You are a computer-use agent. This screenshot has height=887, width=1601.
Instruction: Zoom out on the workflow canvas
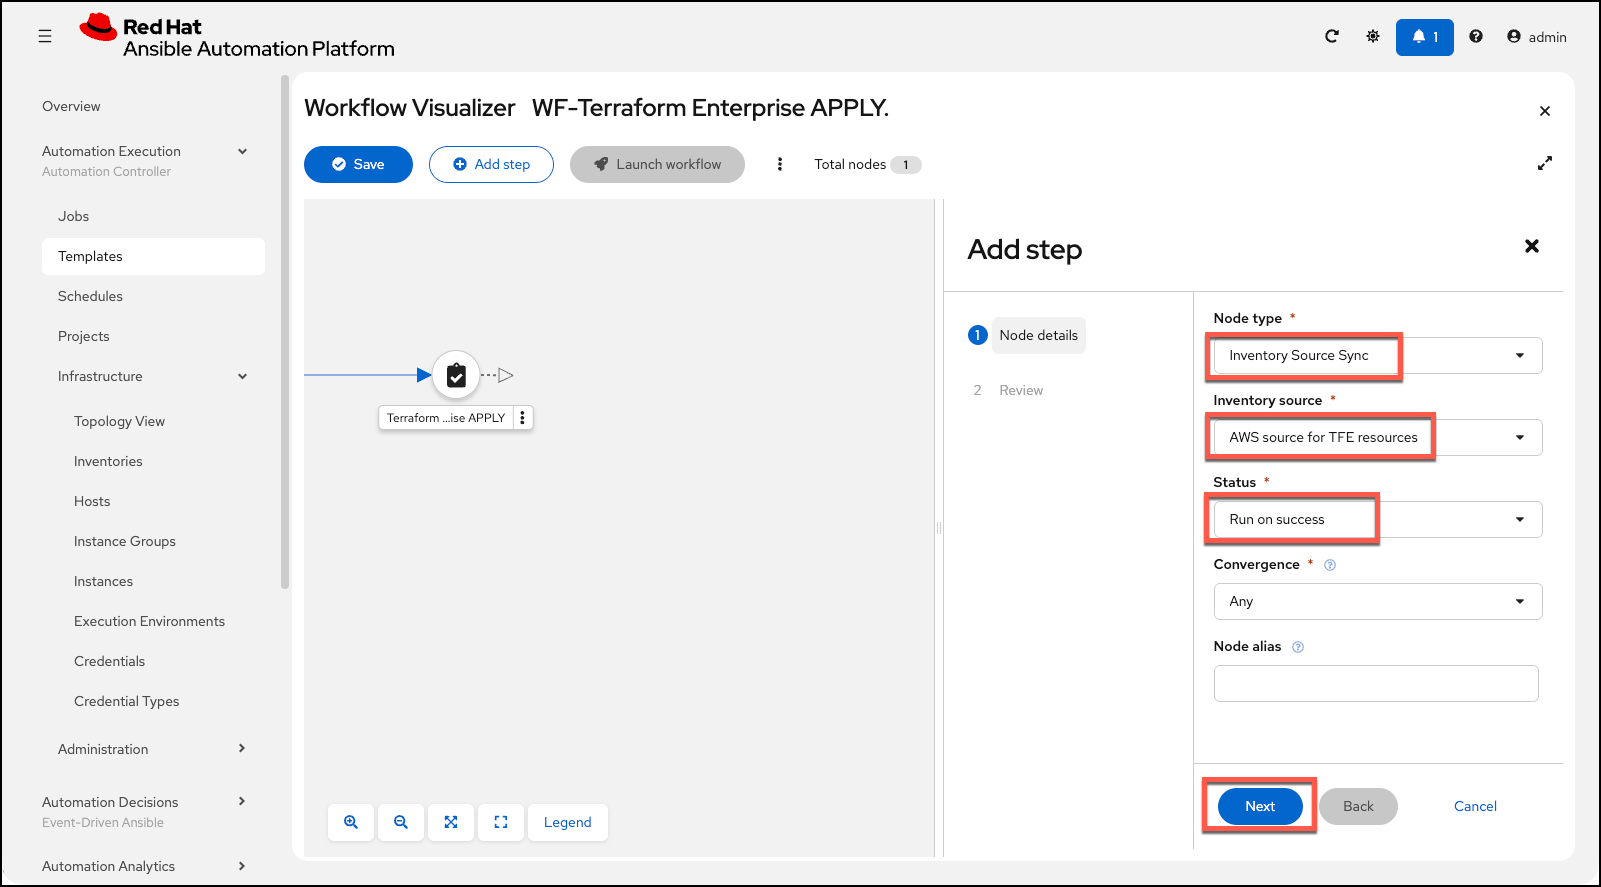[401, 822]
